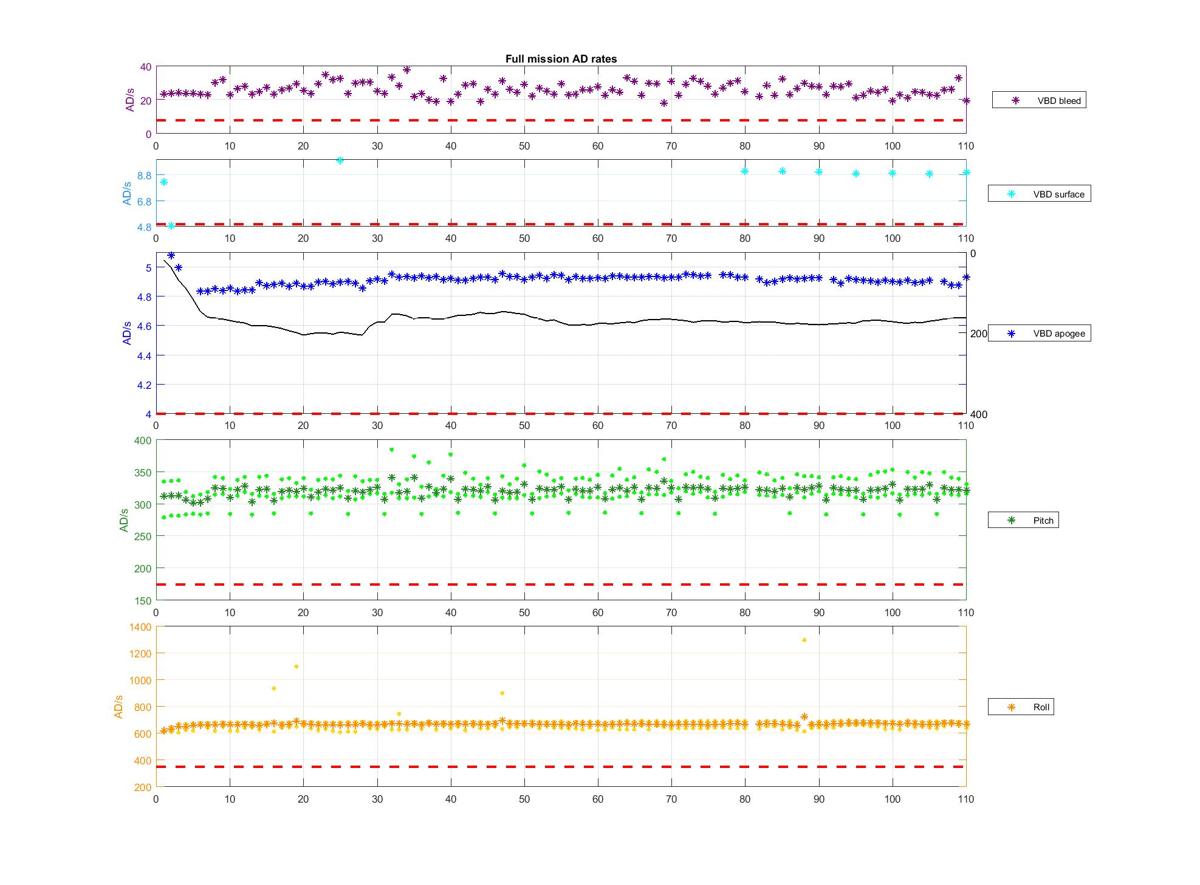Click the 4.4 y-axis tick label
The width and height of the screenshot is (1200, 885).
pyautogui.click(x=145, y=355)
